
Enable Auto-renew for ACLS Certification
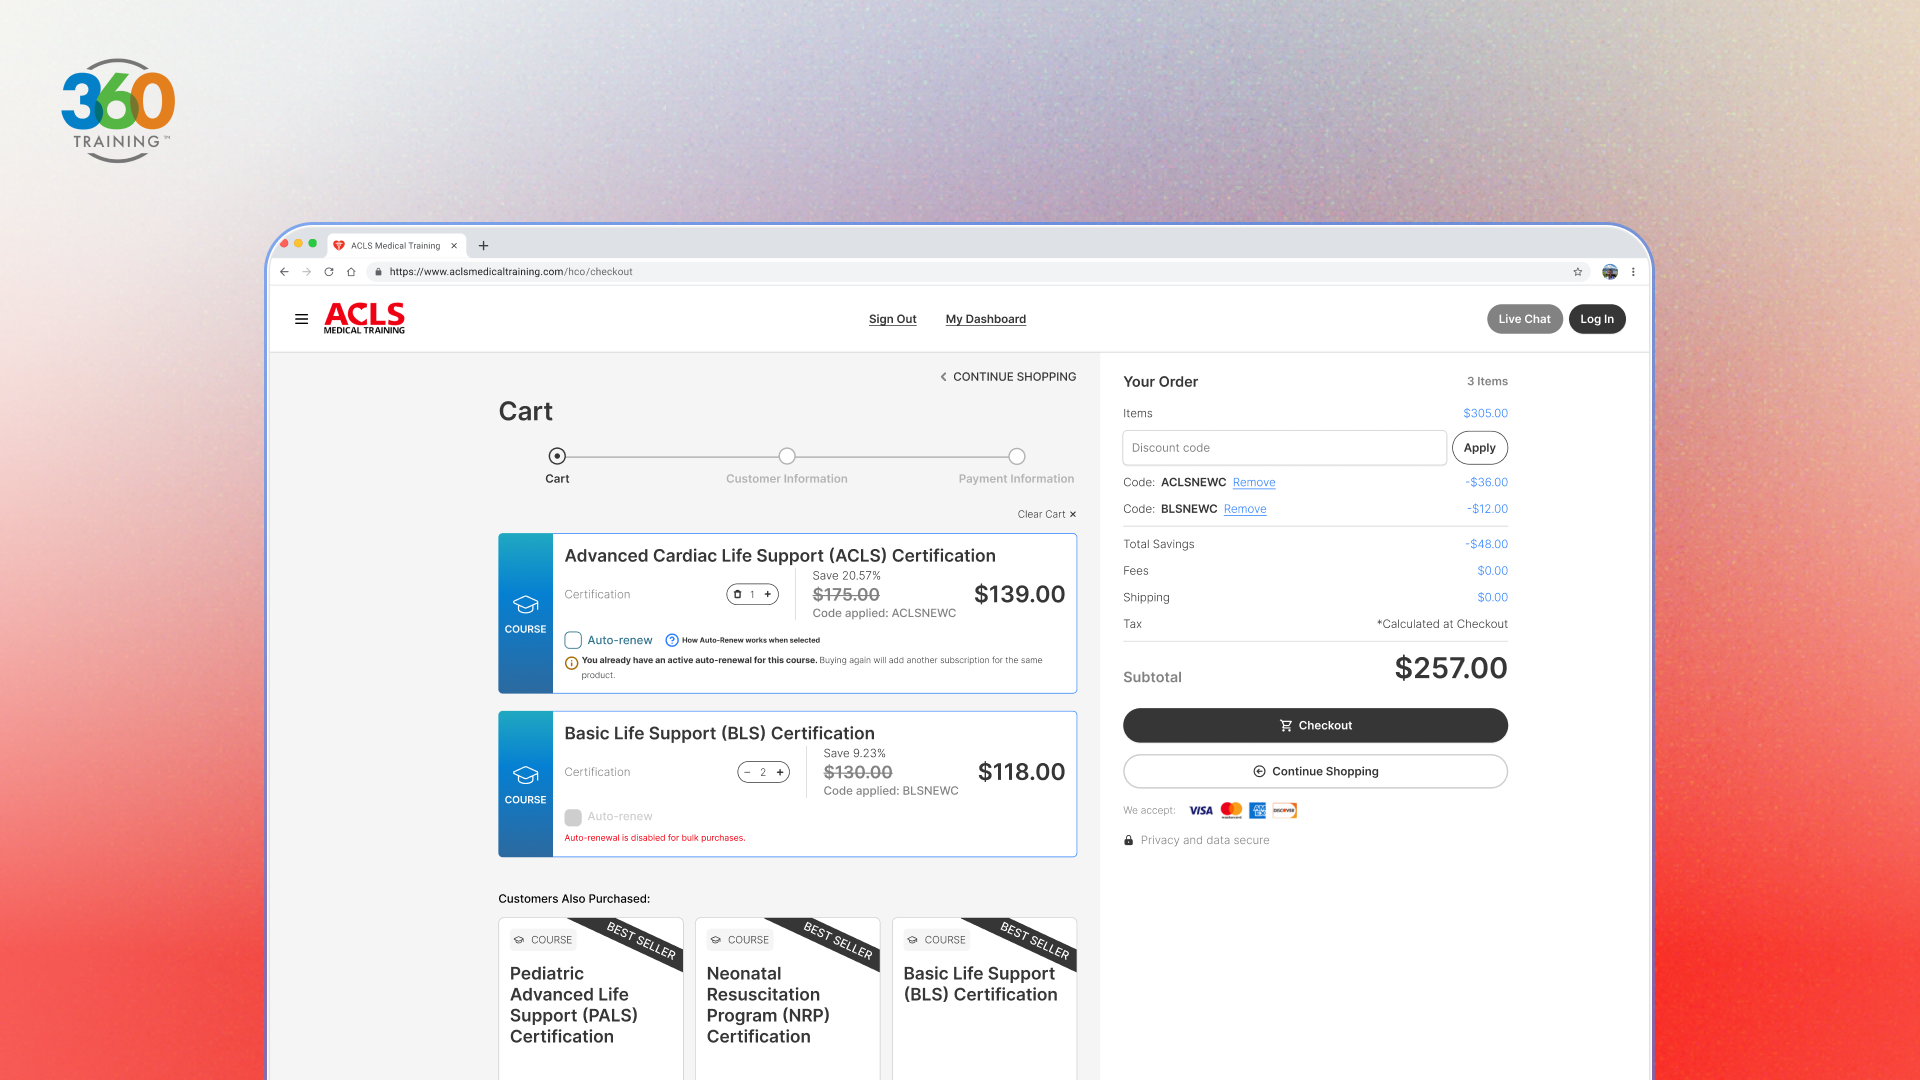(x=573, y=640)
